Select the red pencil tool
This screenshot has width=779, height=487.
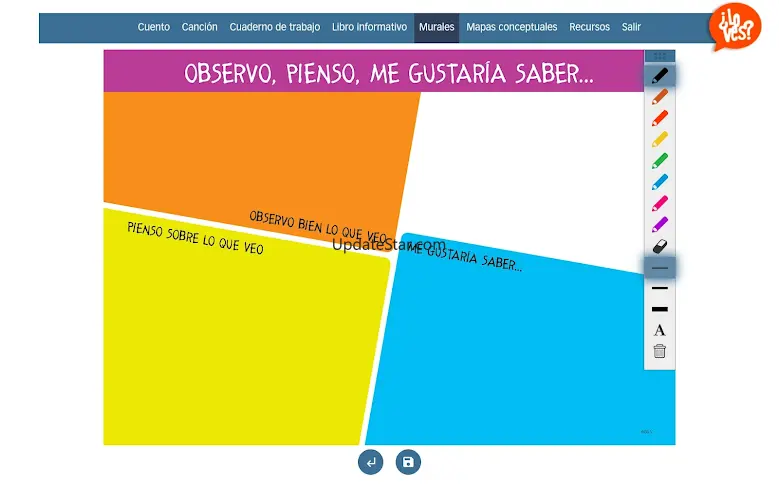pos(659,118)
